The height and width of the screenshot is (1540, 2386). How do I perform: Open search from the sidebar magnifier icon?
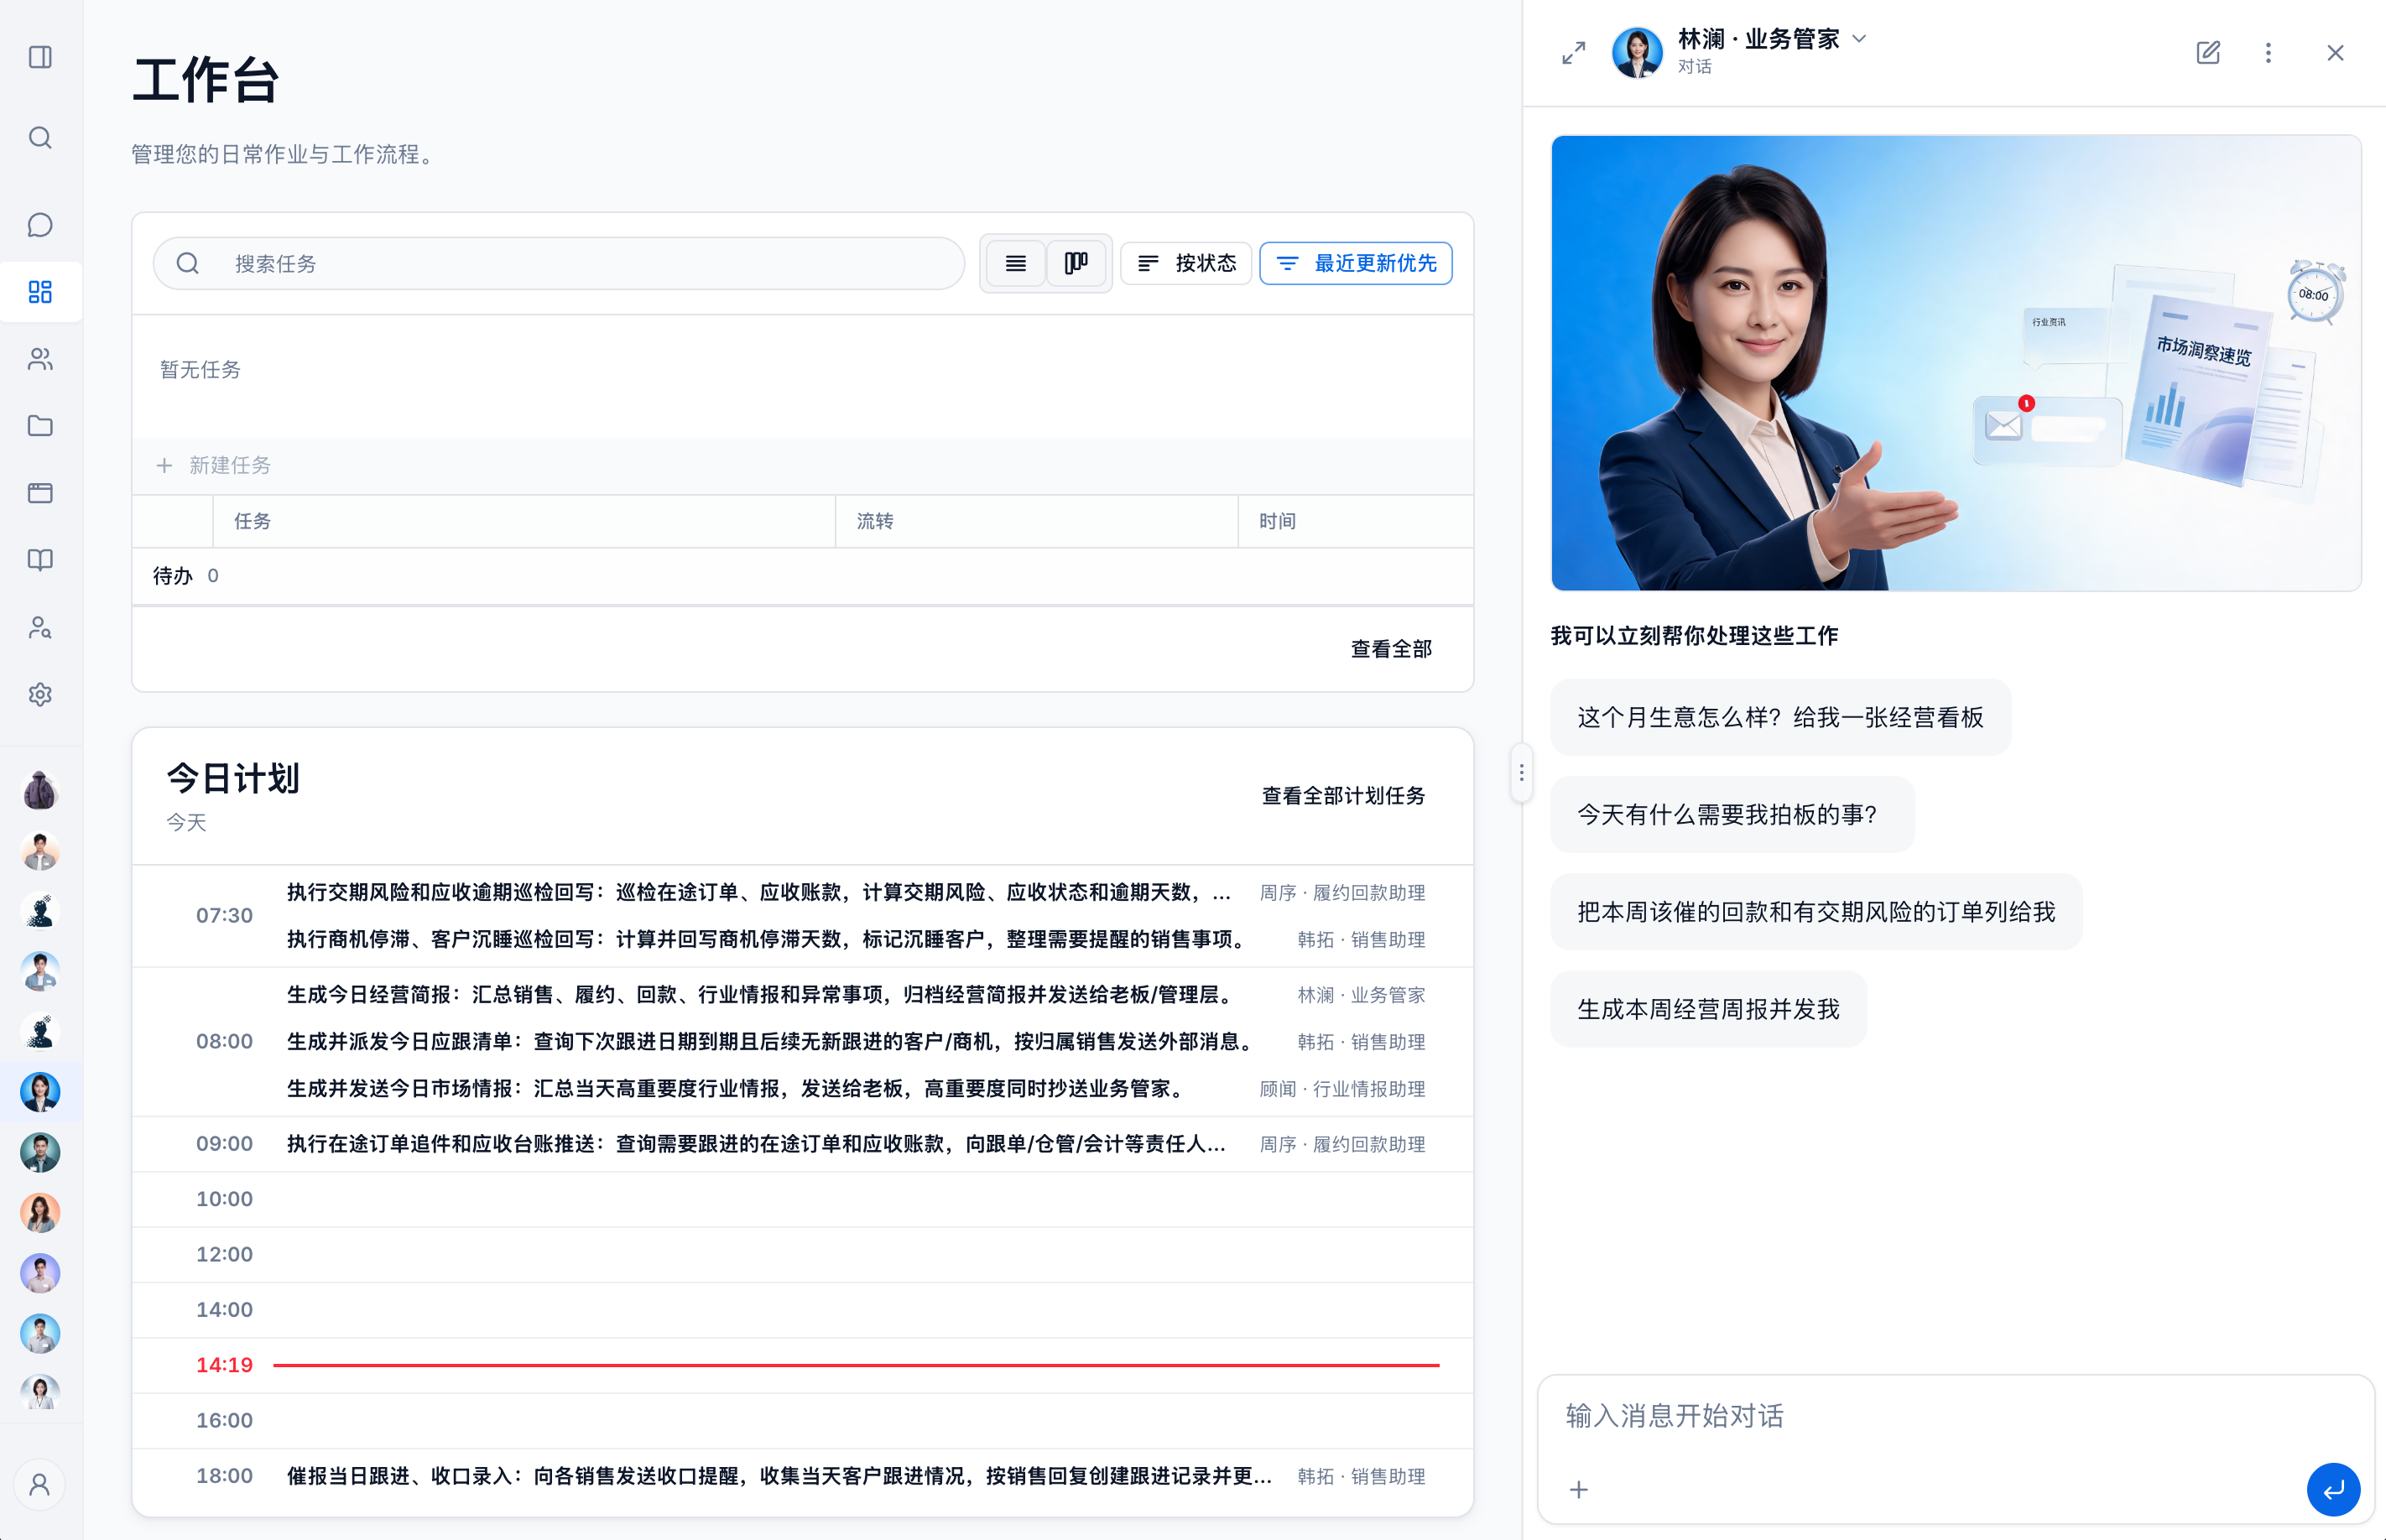(40, 138)
